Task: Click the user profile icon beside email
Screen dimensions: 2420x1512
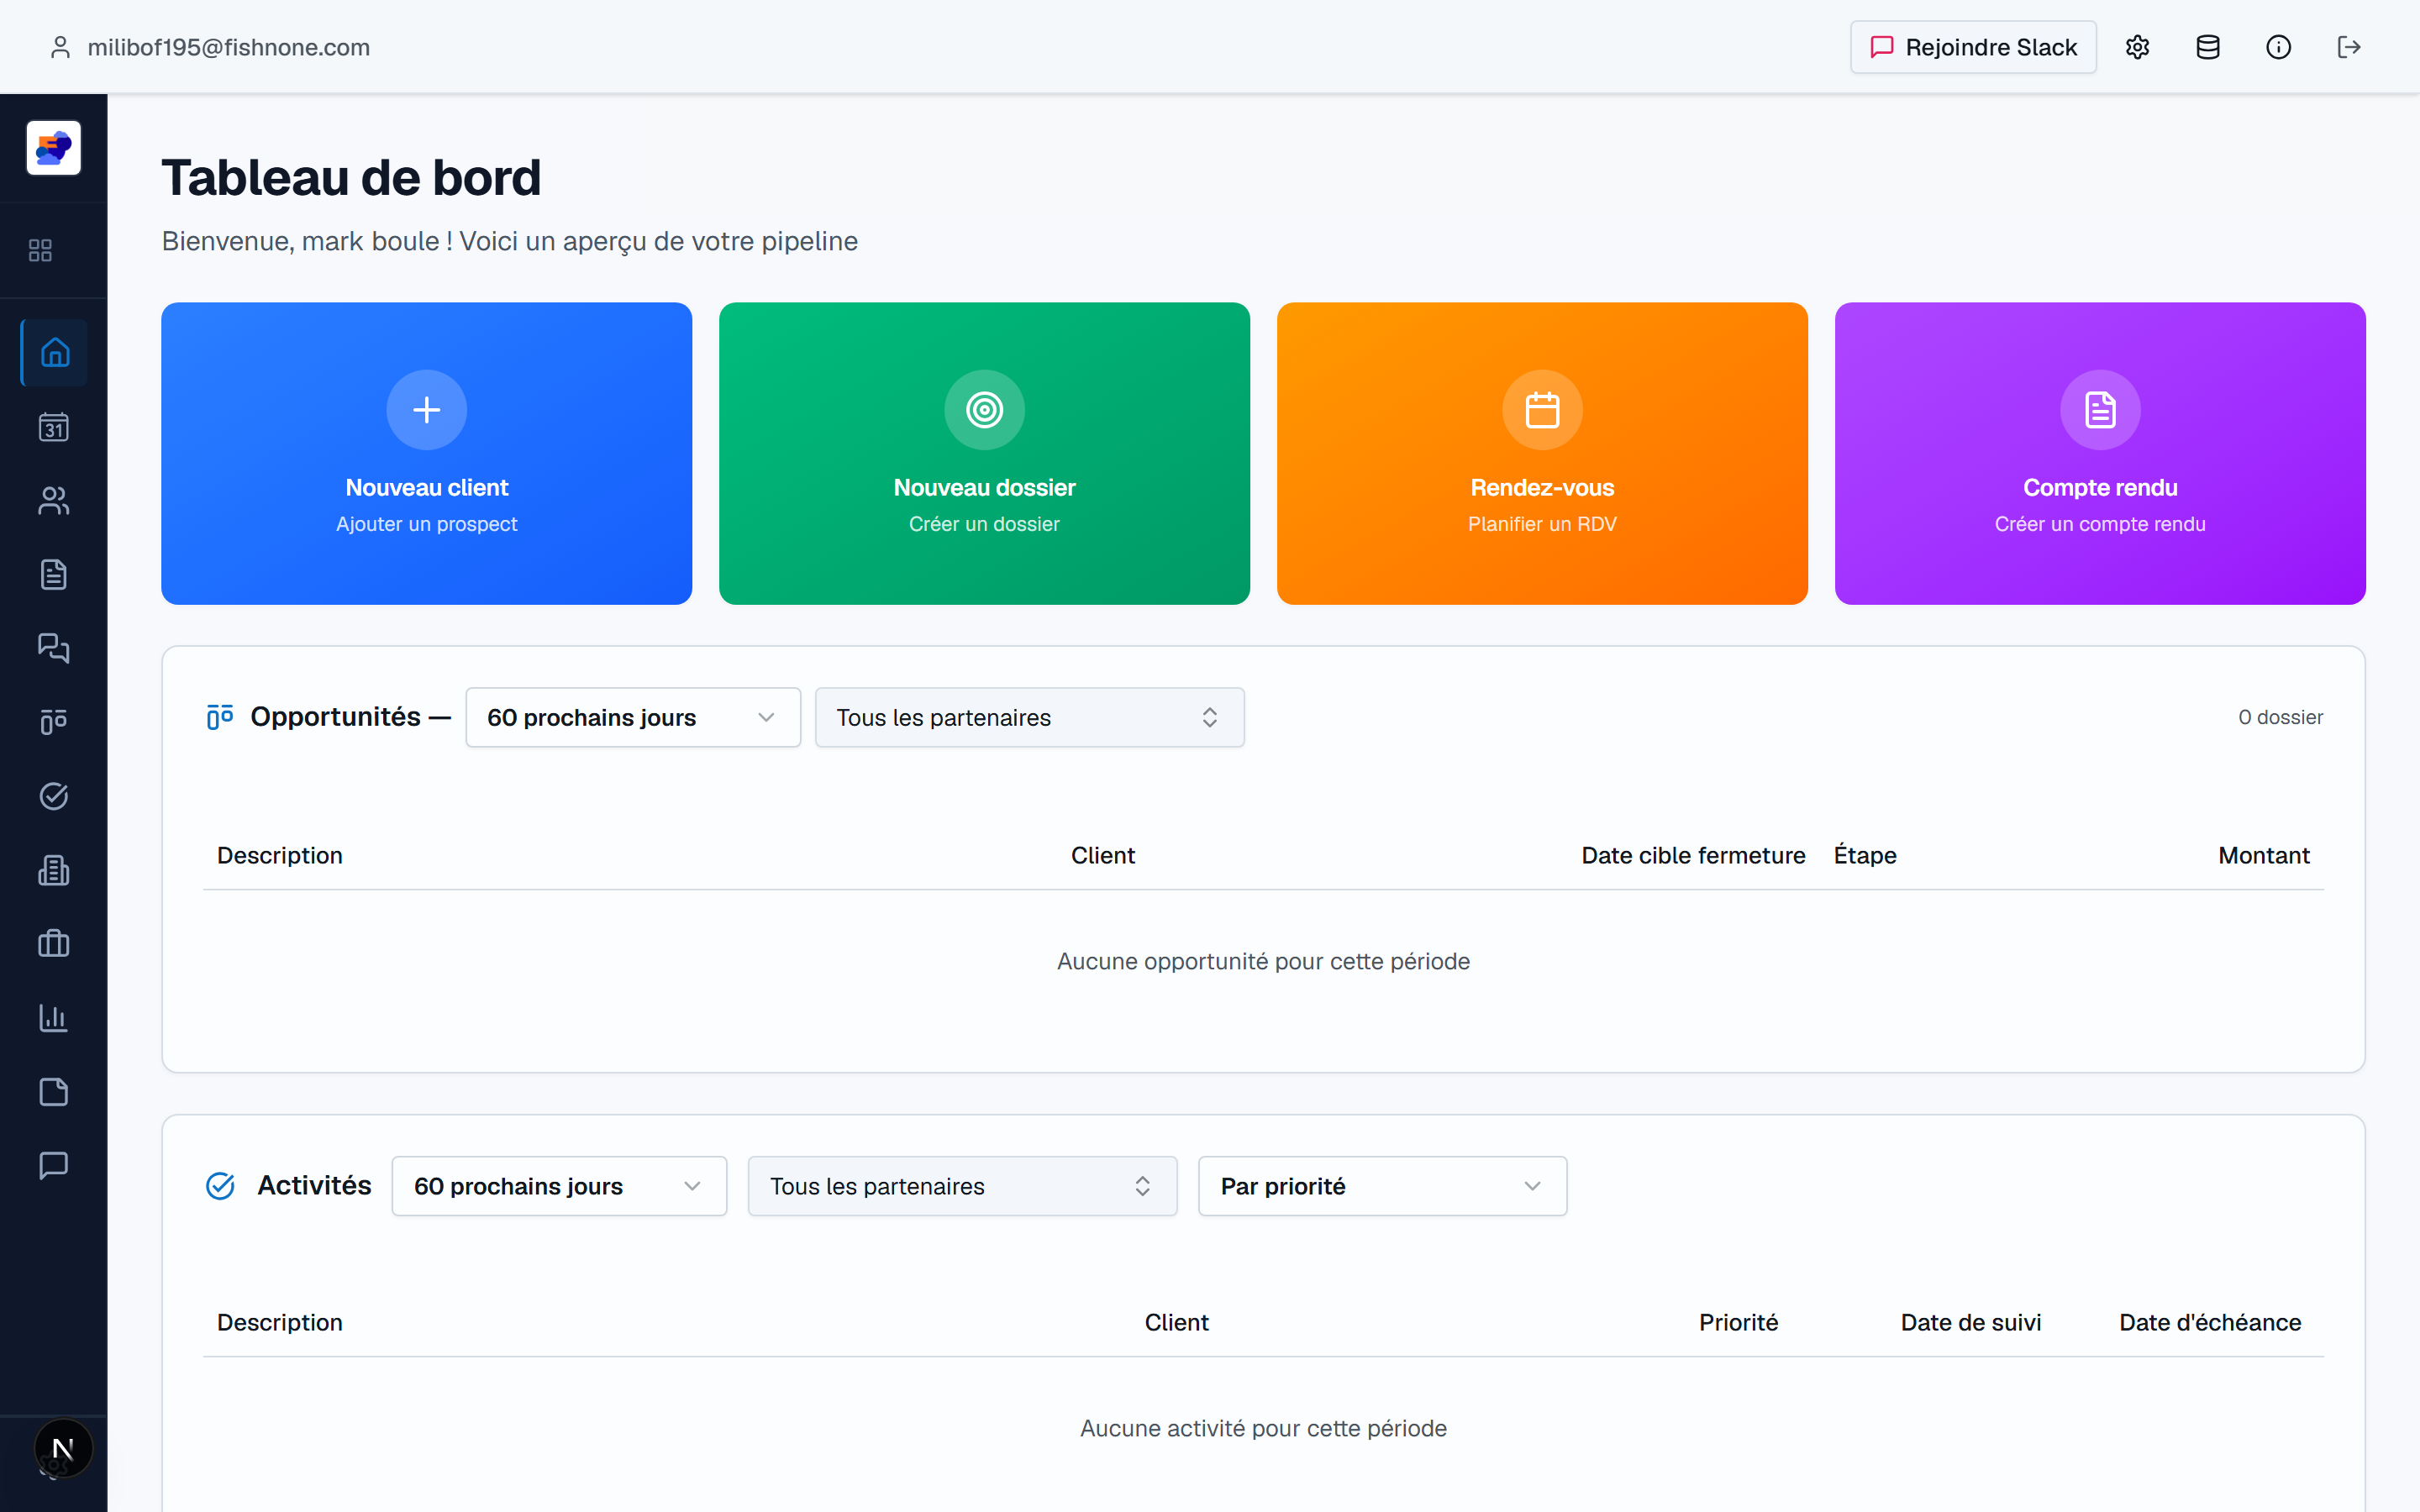Action: (x=60, y=47)
